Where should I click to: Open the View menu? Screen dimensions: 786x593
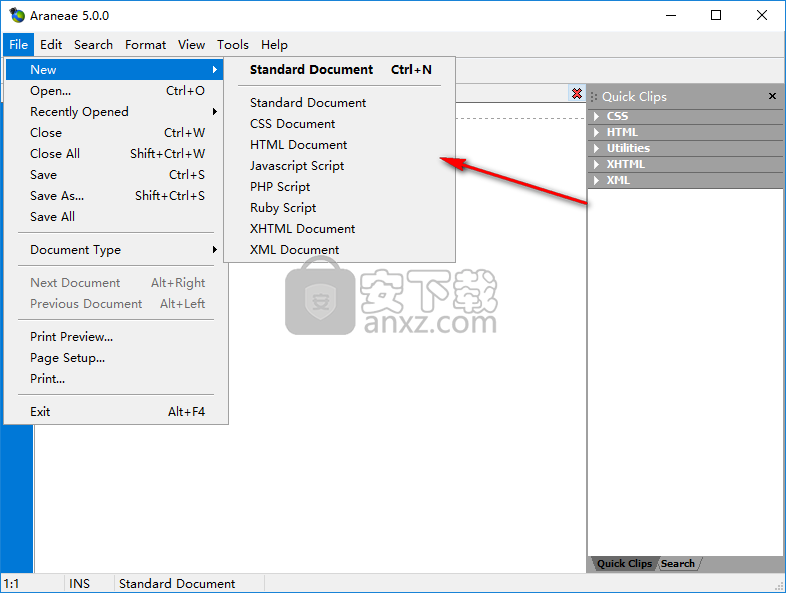pyautogui.click(x=191, y=45)
